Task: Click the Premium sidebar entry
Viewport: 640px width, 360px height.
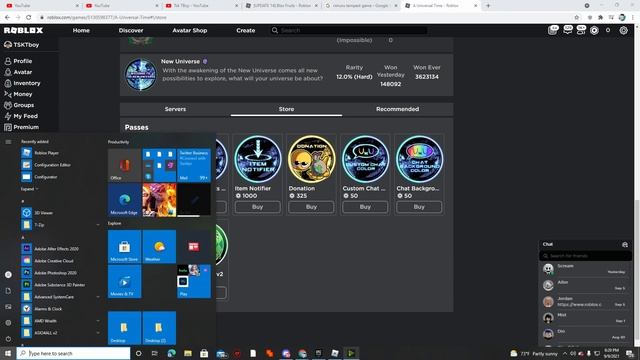Action: click(x=22, y=127)
